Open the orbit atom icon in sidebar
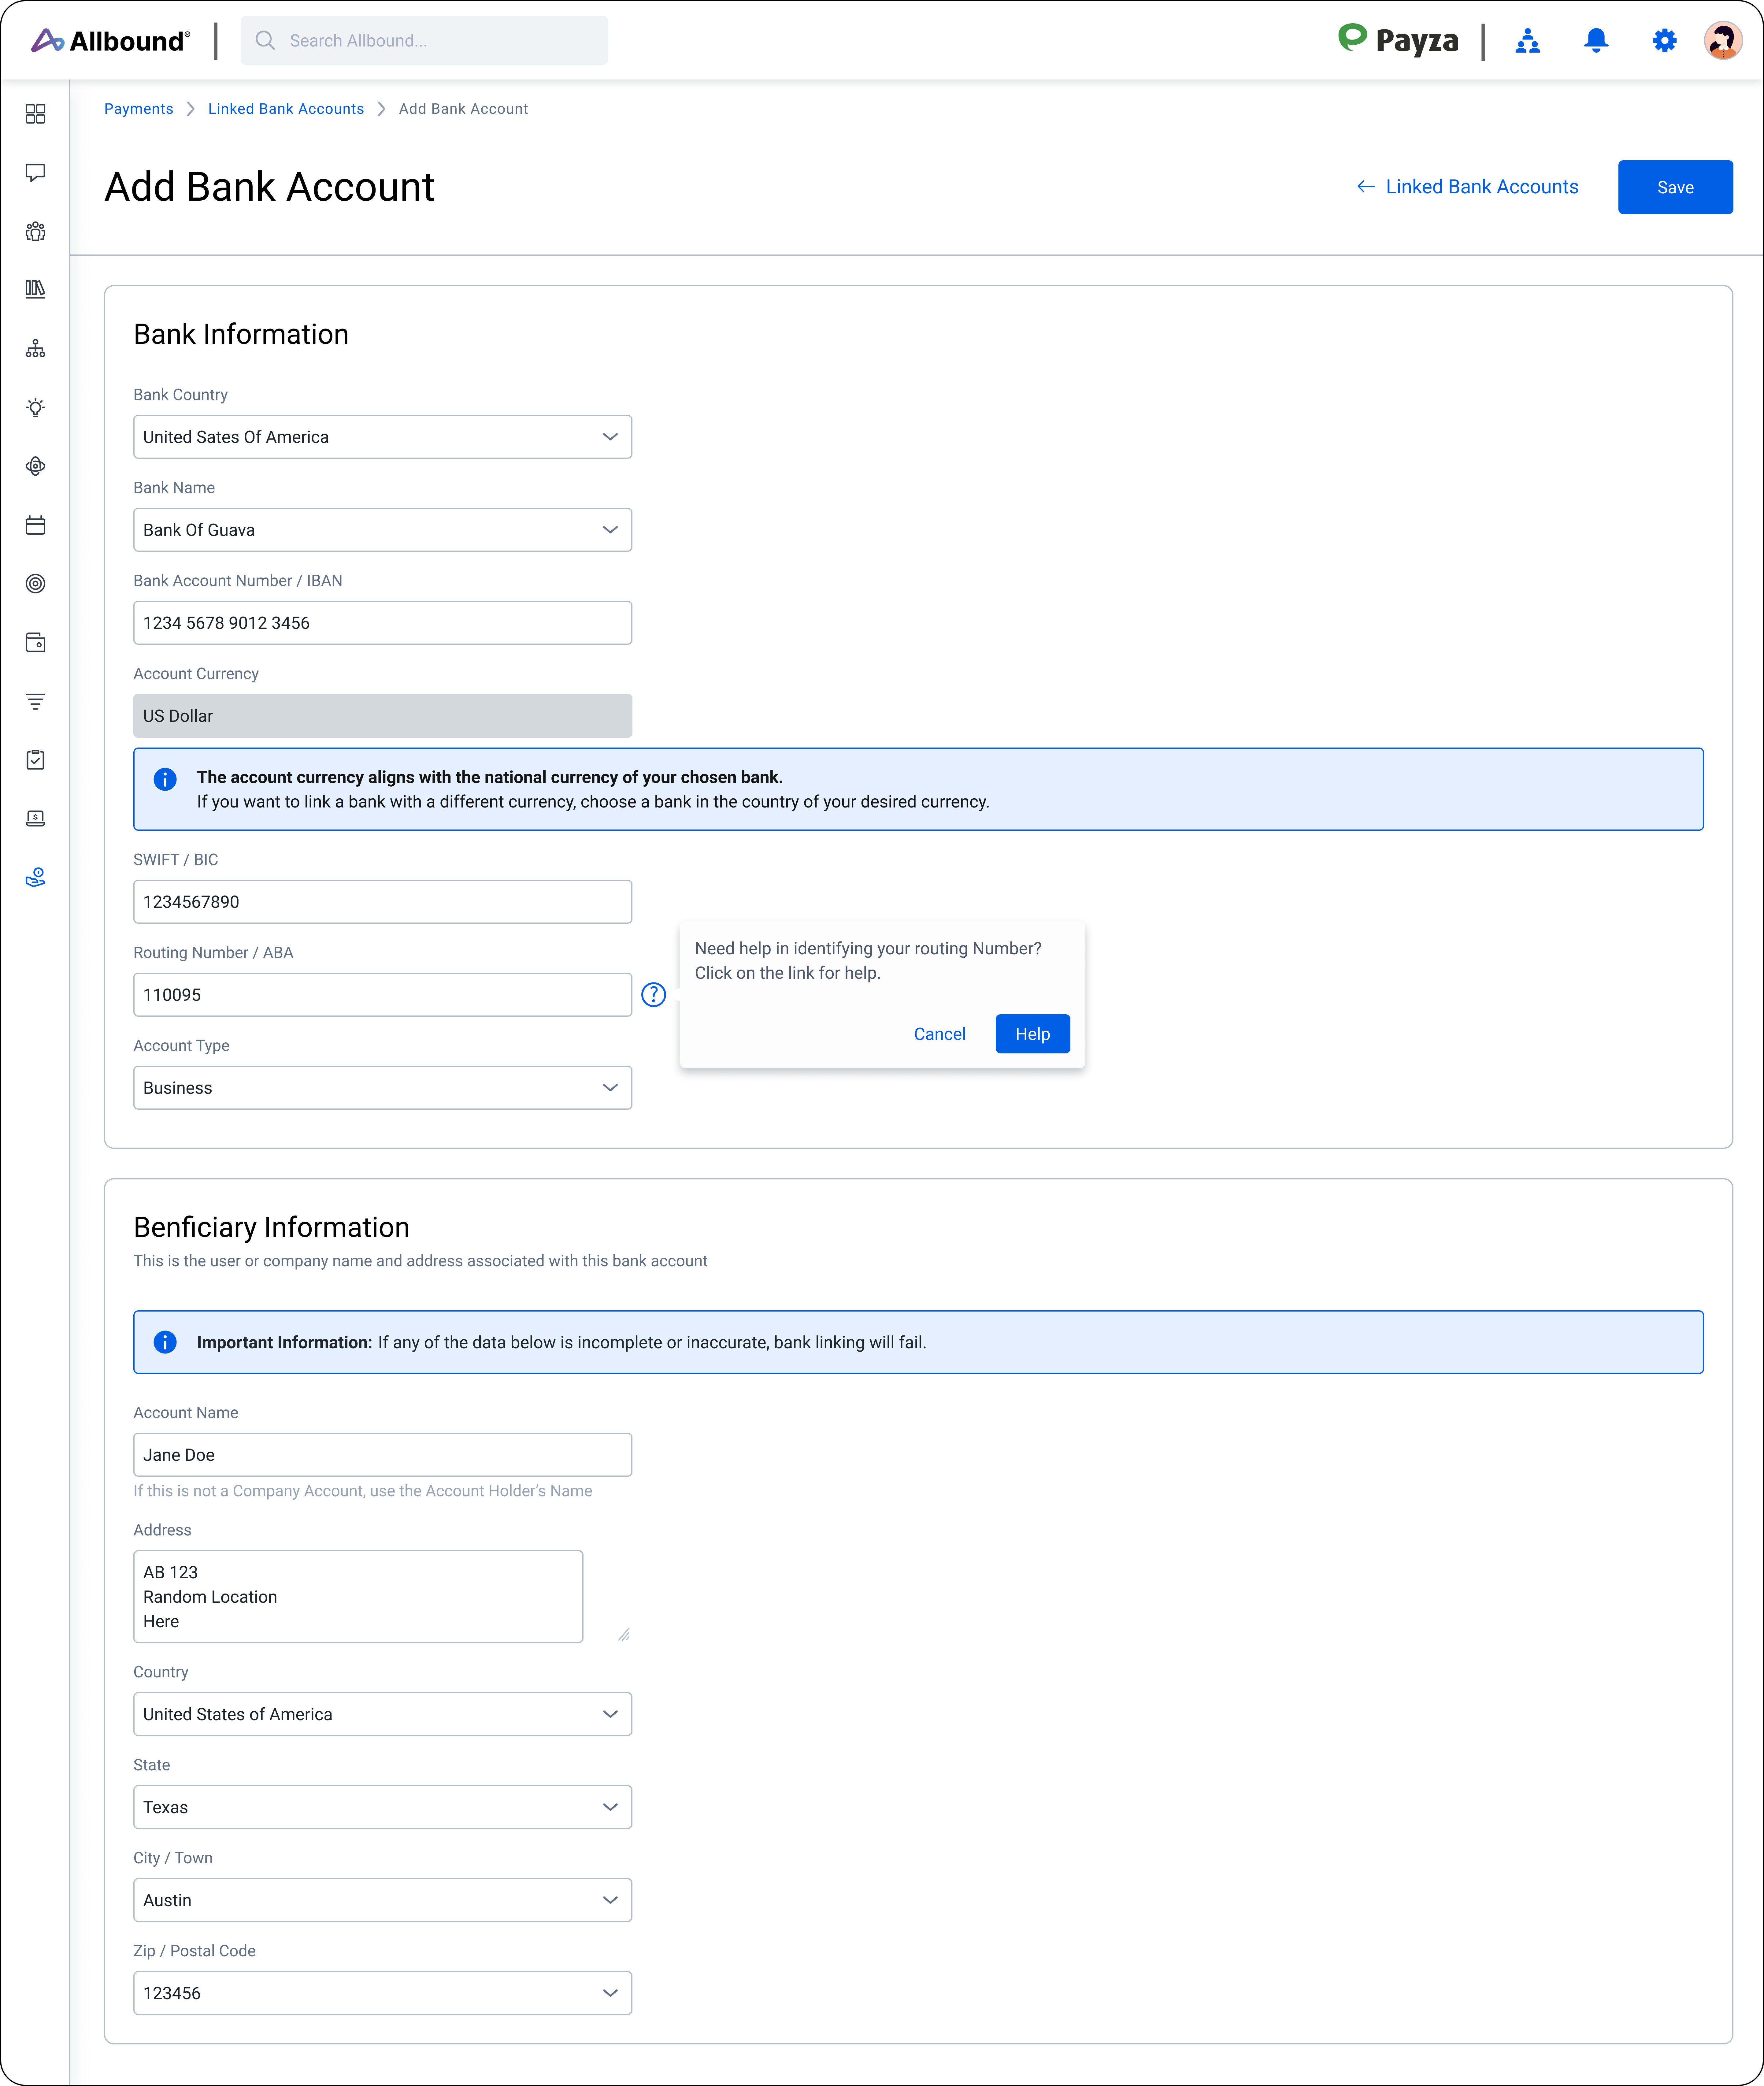 click(35, 466)
